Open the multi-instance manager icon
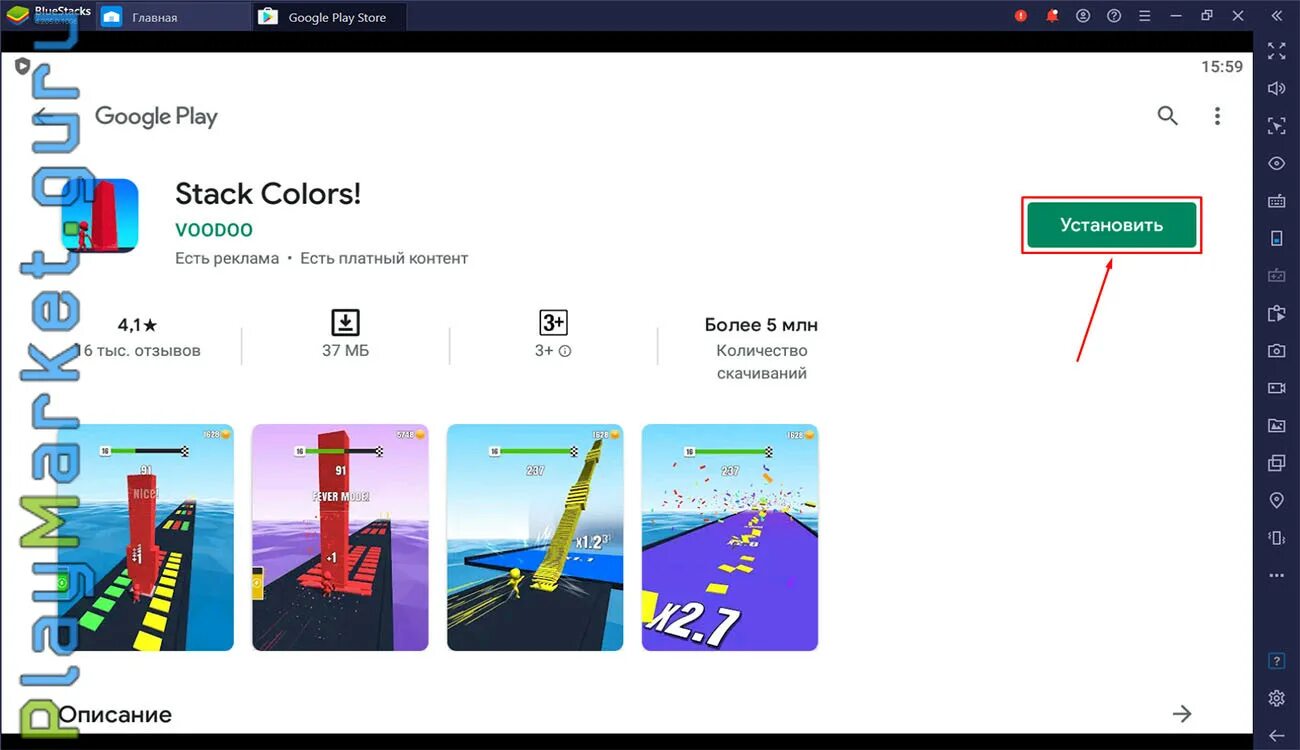 [1276, 463]
